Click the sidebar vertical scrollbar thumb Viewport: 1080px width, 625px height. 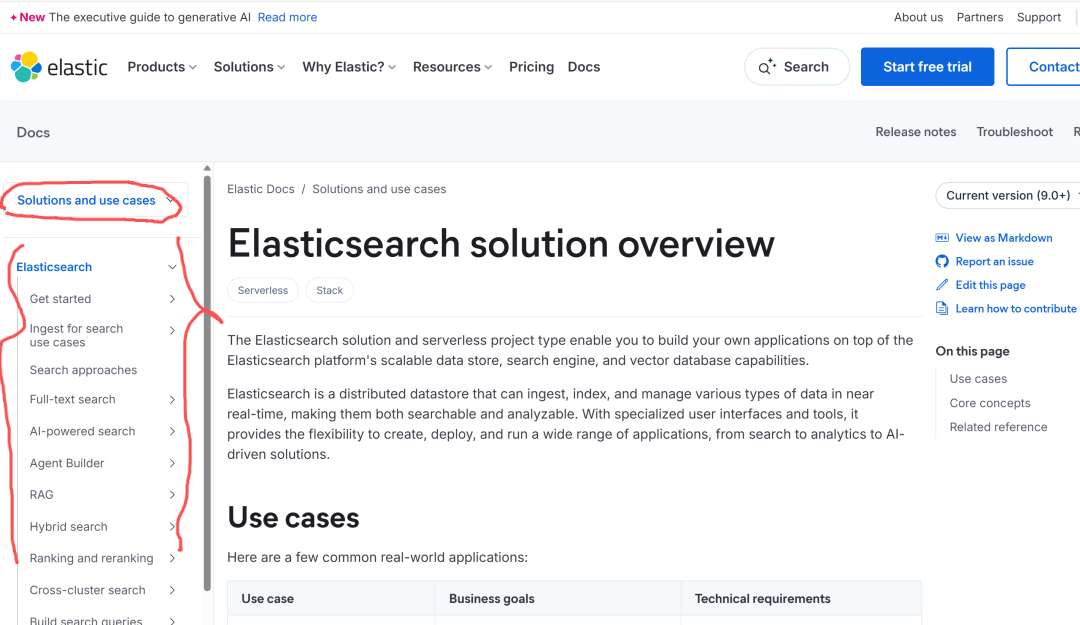(207, 382)
